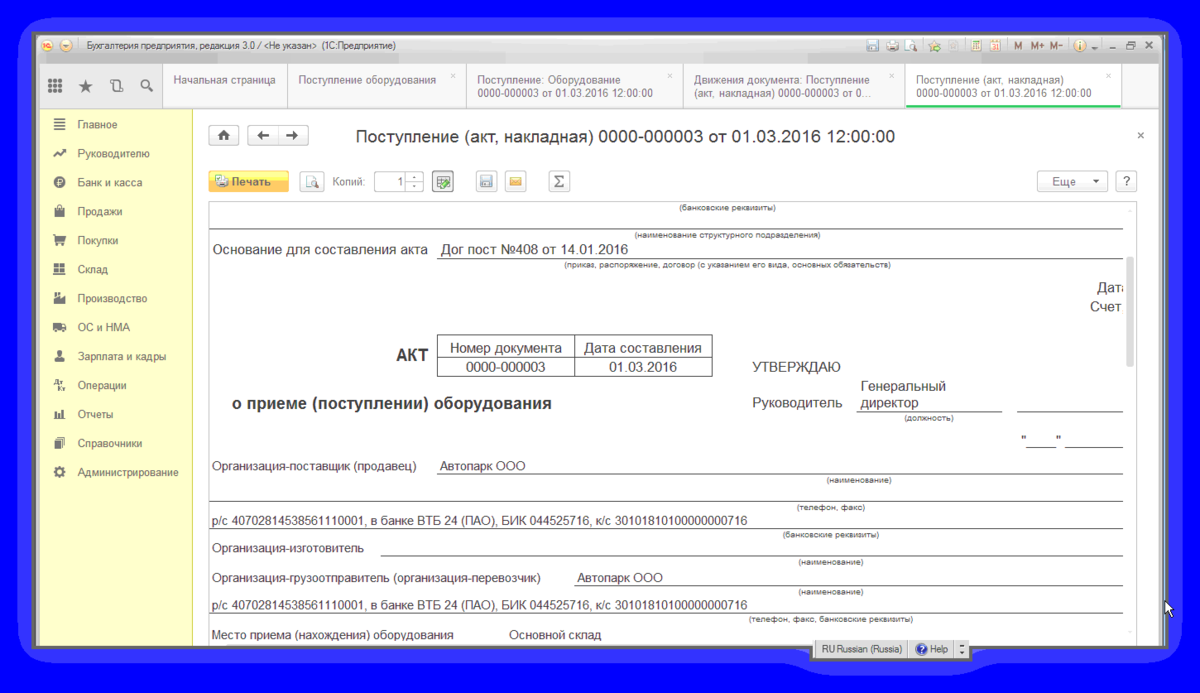Close the Поступление оборудования tab

453,76
